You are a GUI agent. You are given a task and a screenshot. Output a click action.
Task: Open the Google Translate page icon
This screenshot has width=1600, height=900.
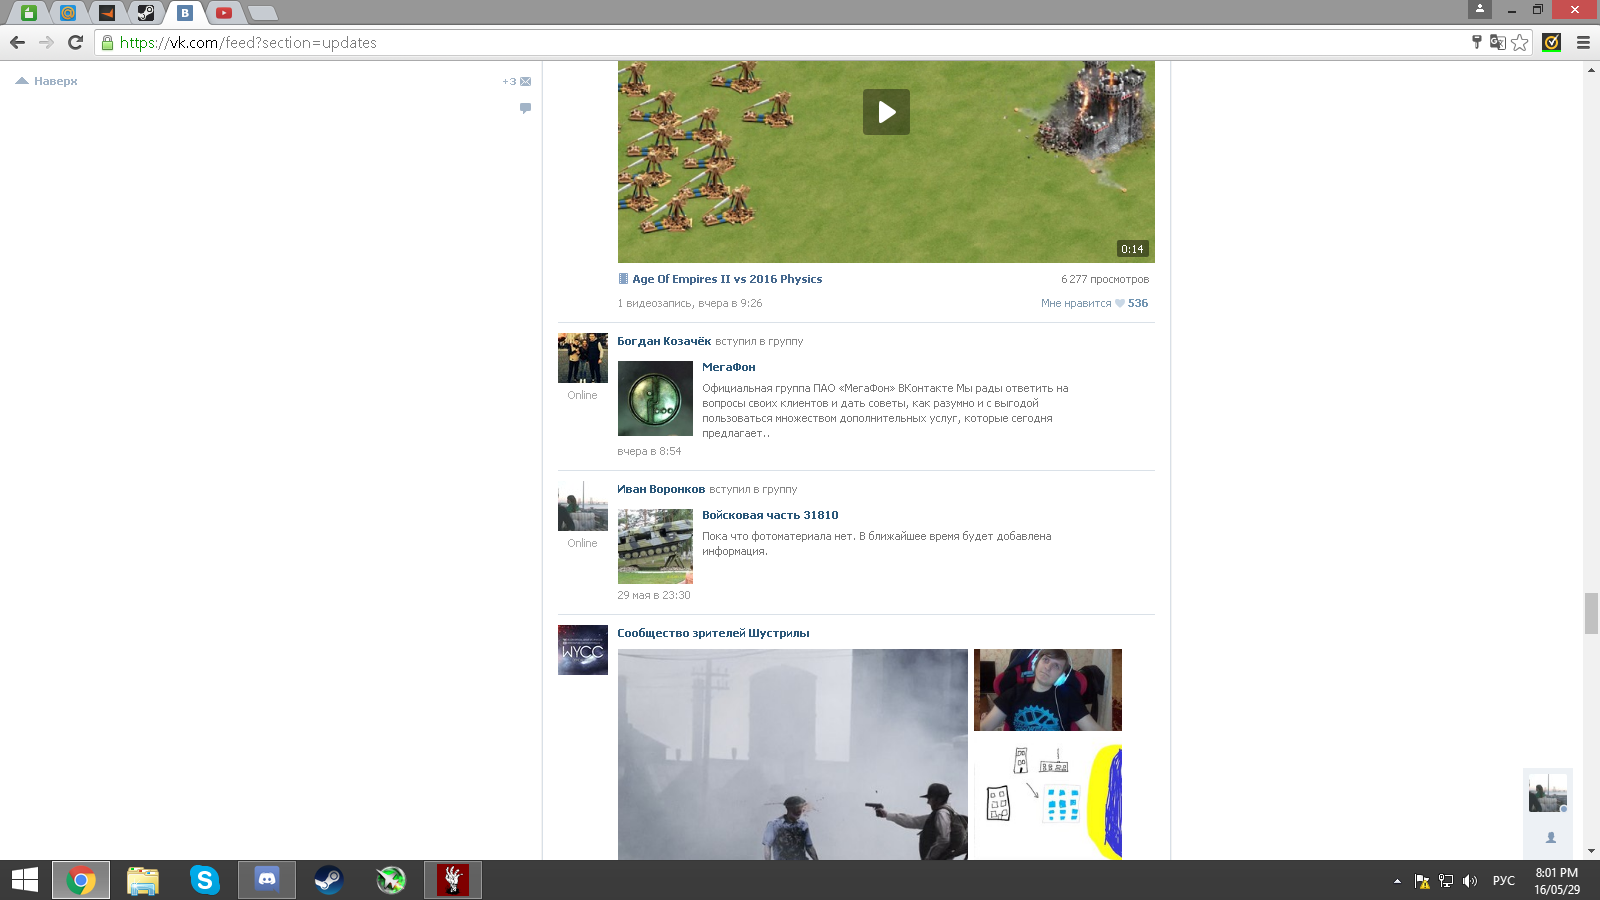(x=1497, y=42)
